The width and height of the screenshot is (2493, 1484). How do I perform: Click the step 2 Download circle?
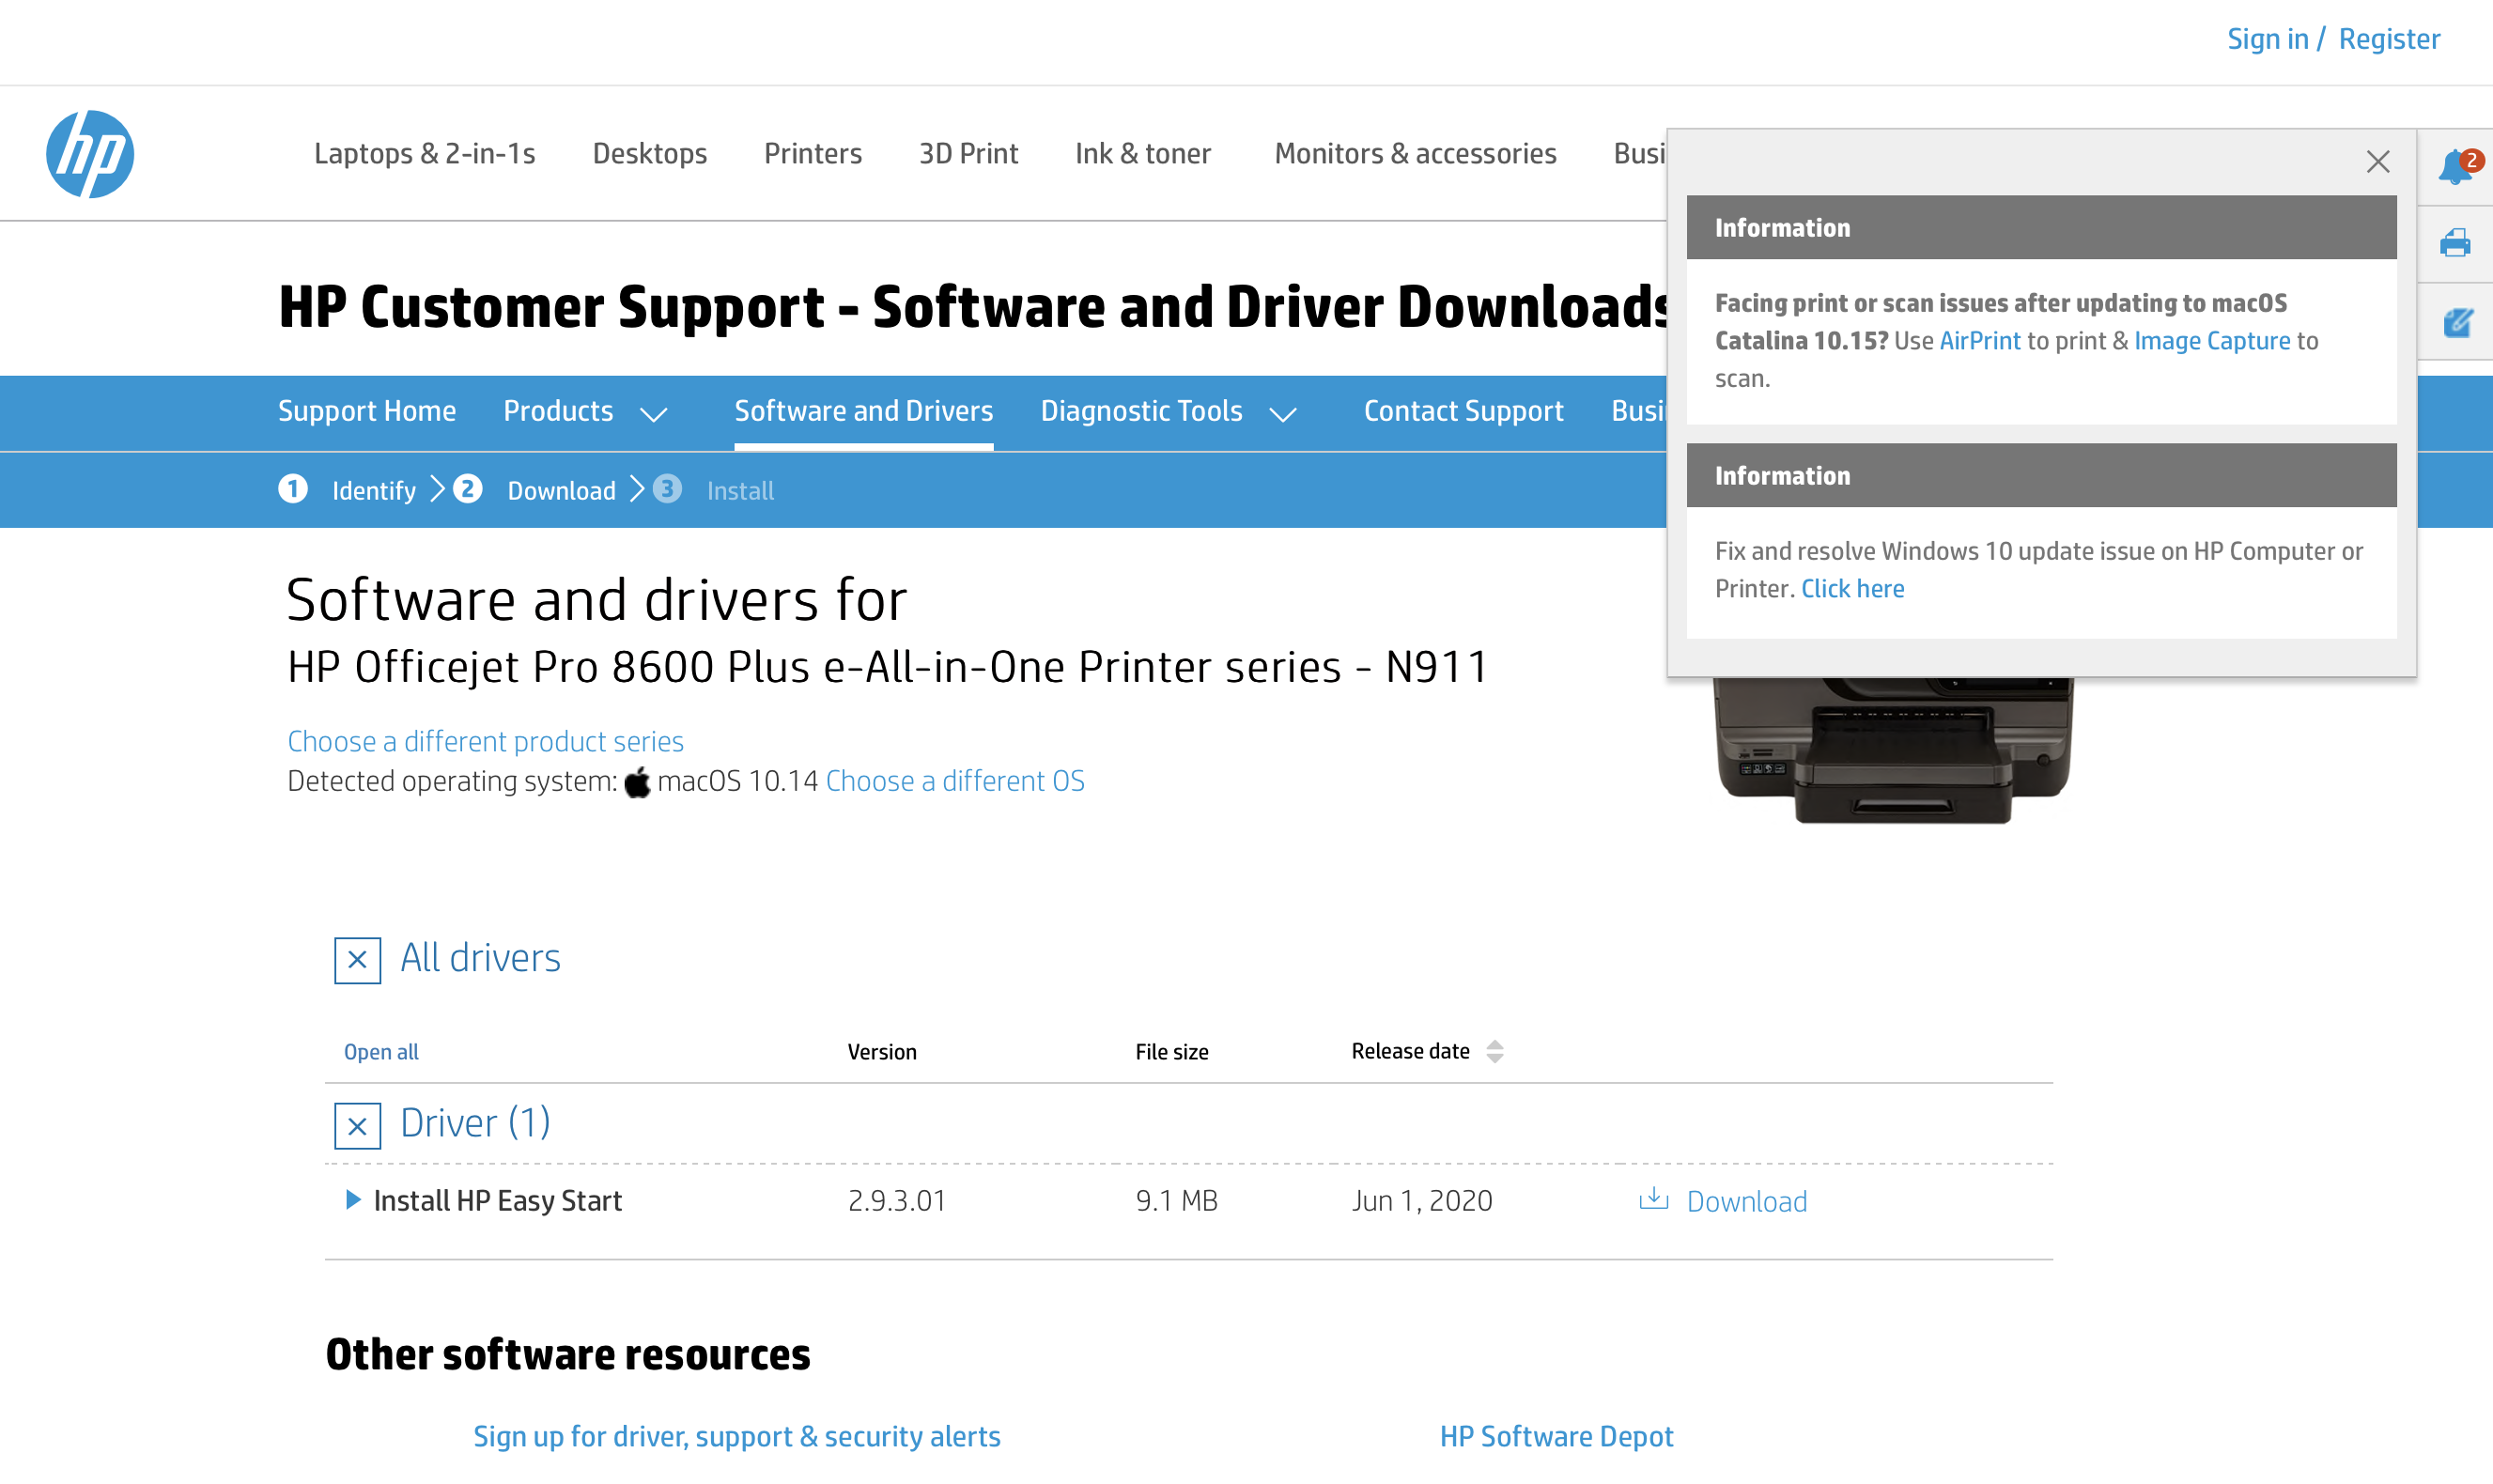(467, 489)
